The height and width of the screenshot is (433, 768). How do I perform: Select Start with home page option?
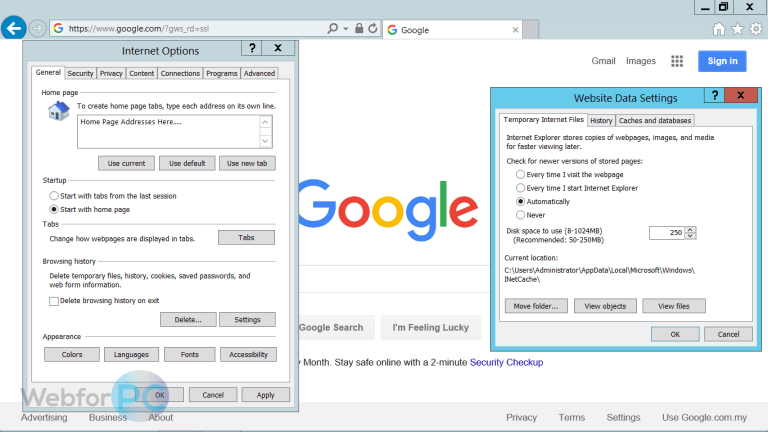54,210
